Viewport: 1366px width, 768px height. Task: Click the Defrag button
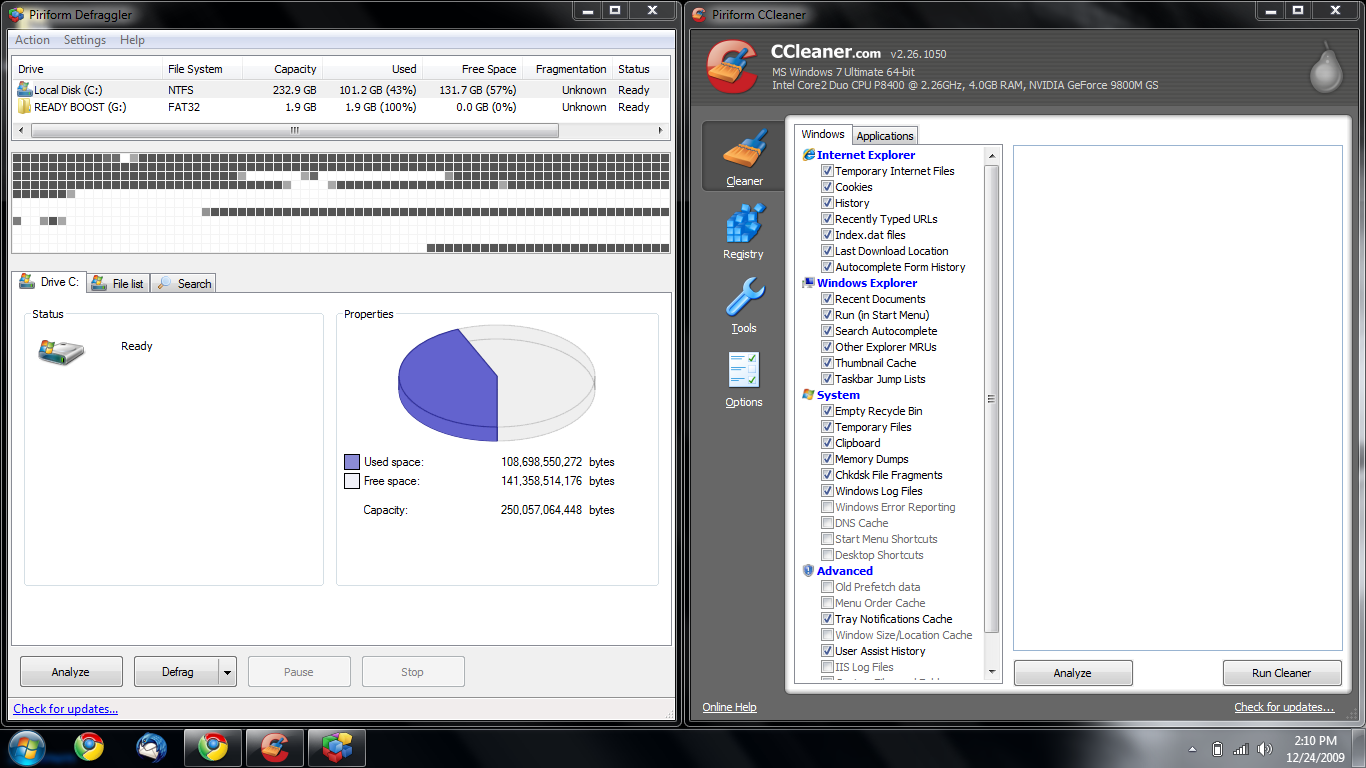[x=177, y=672]
